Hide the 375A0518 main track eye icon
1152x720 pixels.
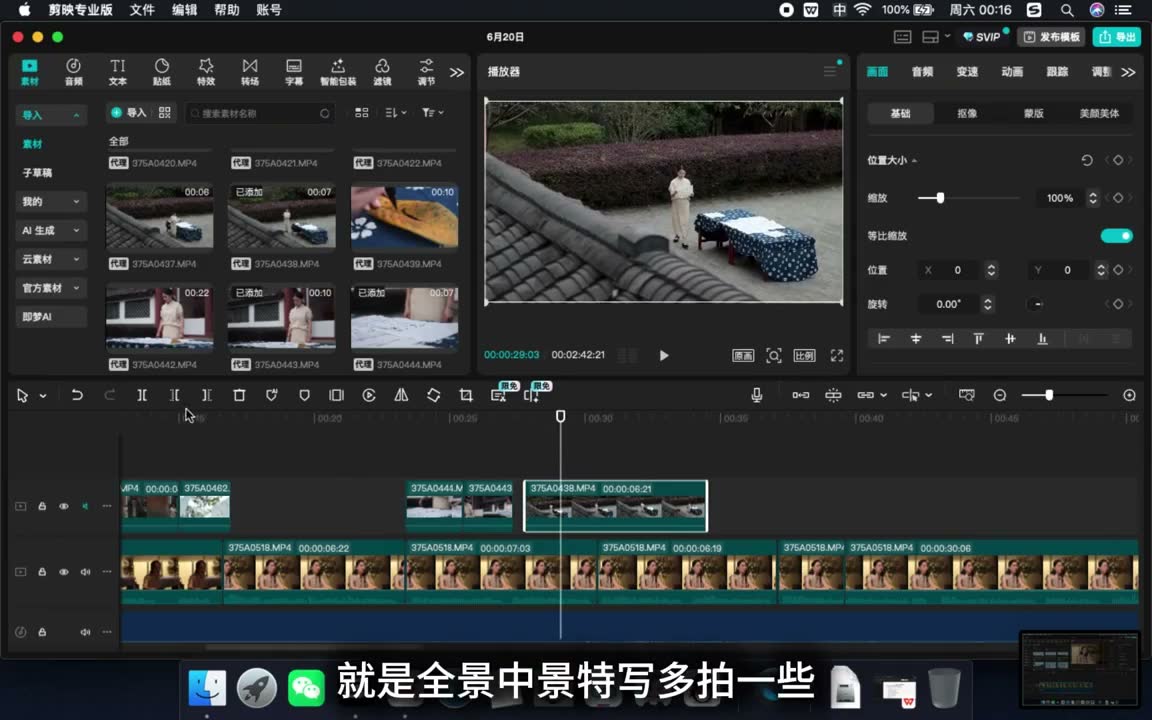(64, 572)
